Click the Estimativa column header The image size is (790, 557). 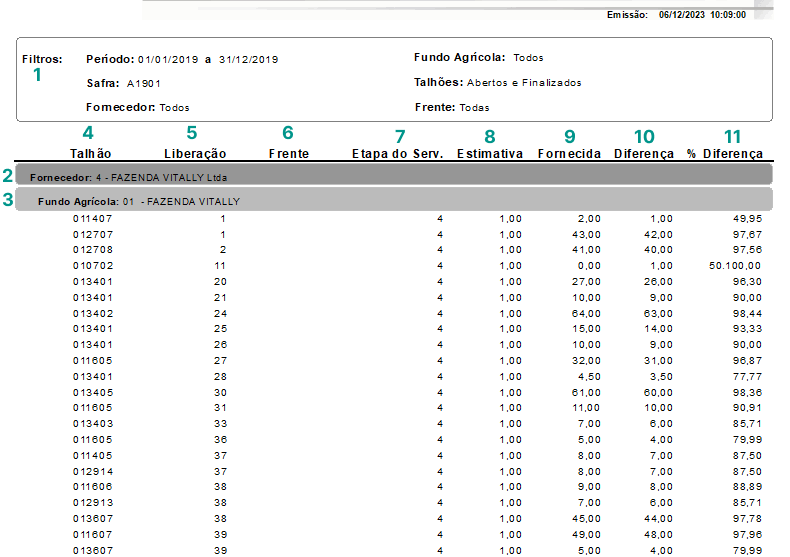(490, 154)
